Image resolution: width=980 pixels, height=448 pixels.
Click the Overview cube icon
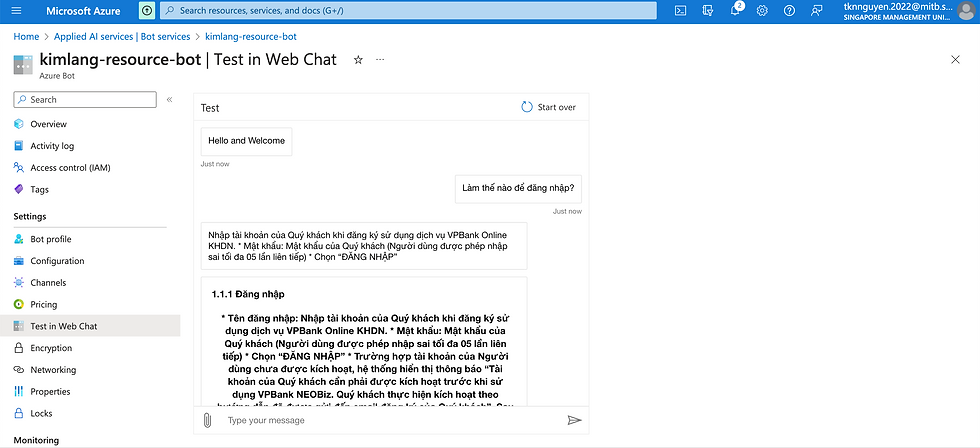coord(19,124)
